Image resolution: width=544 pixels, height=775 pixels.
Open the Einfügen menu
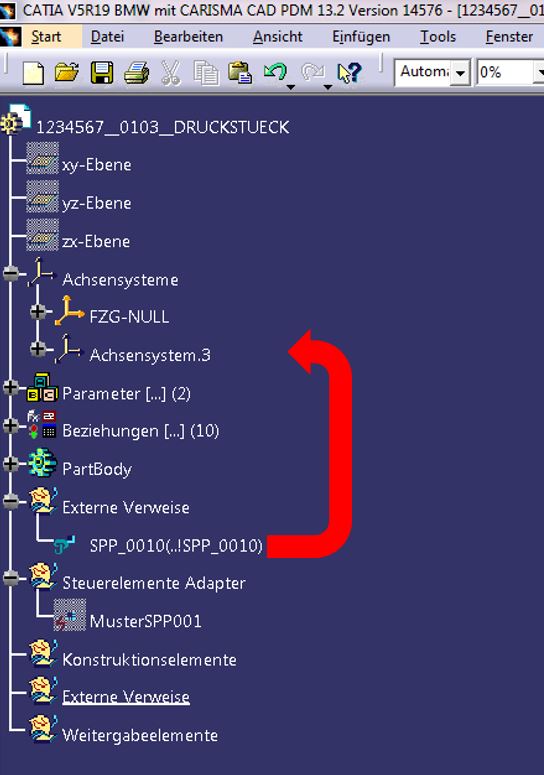coord(361,37)
